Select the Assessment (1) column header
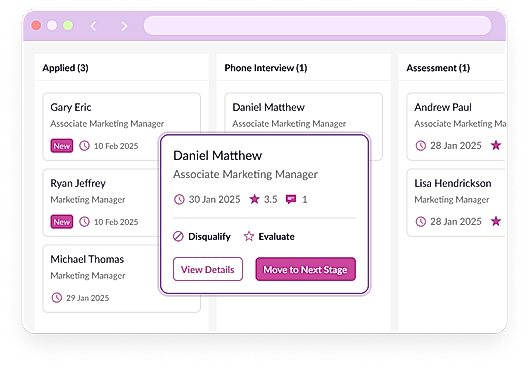Screen dimensions: 529x368 pos(438,68)
